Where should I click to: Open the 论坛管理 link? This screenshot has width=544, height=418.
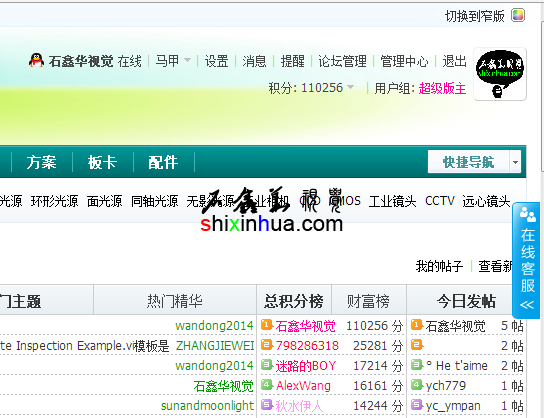(x=342, y=61)
